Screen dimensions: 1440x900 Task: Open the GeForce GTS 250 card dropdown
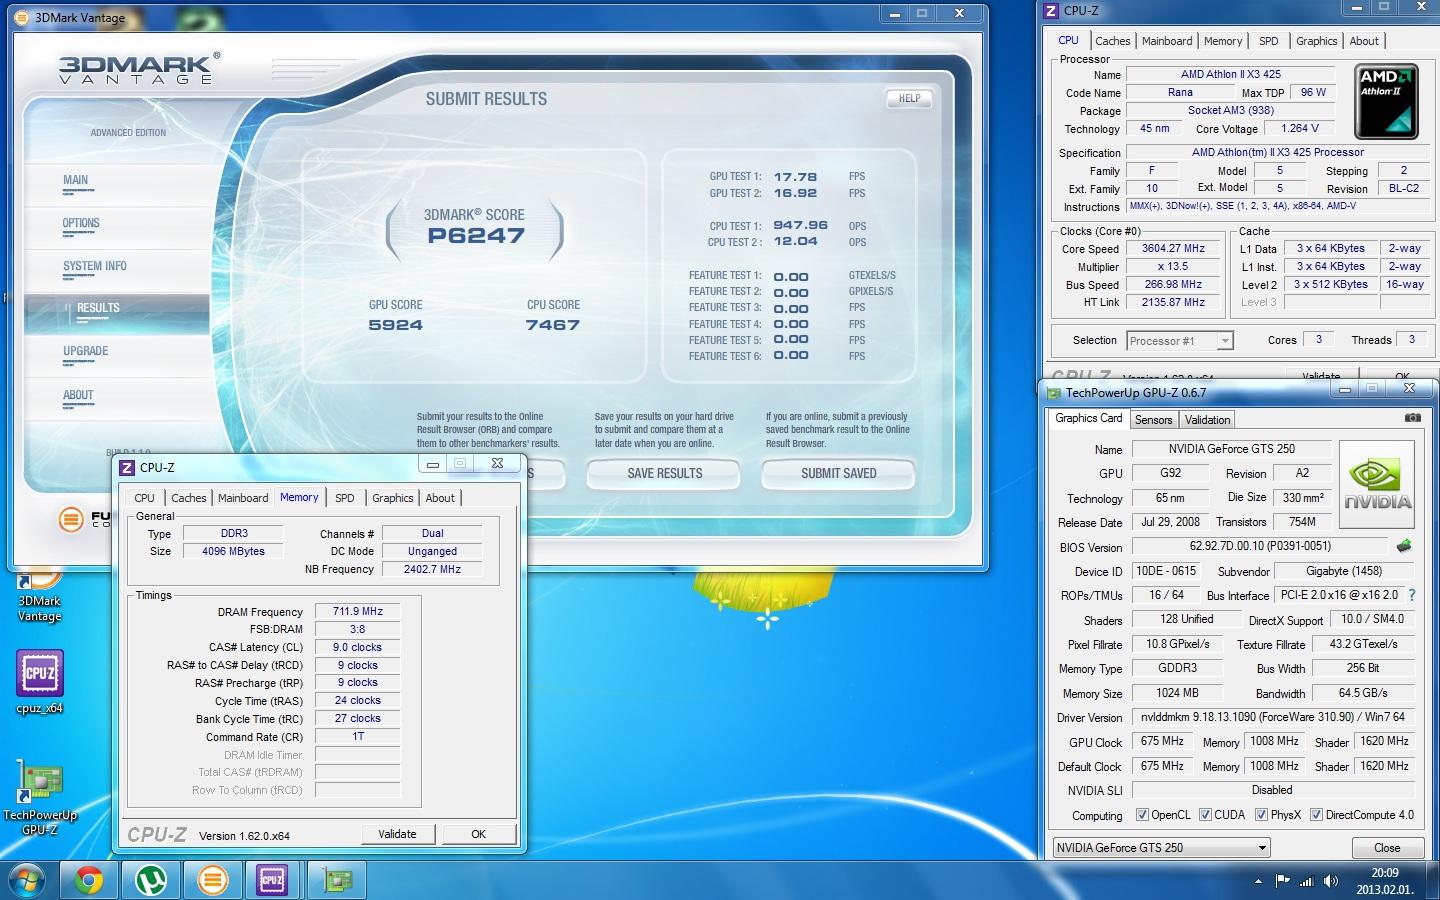tap(1162, 847)
